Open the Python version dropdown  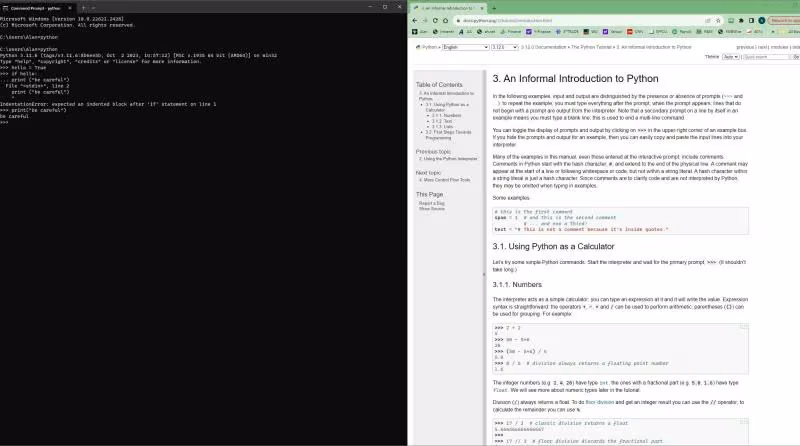(x=505, y=47)
